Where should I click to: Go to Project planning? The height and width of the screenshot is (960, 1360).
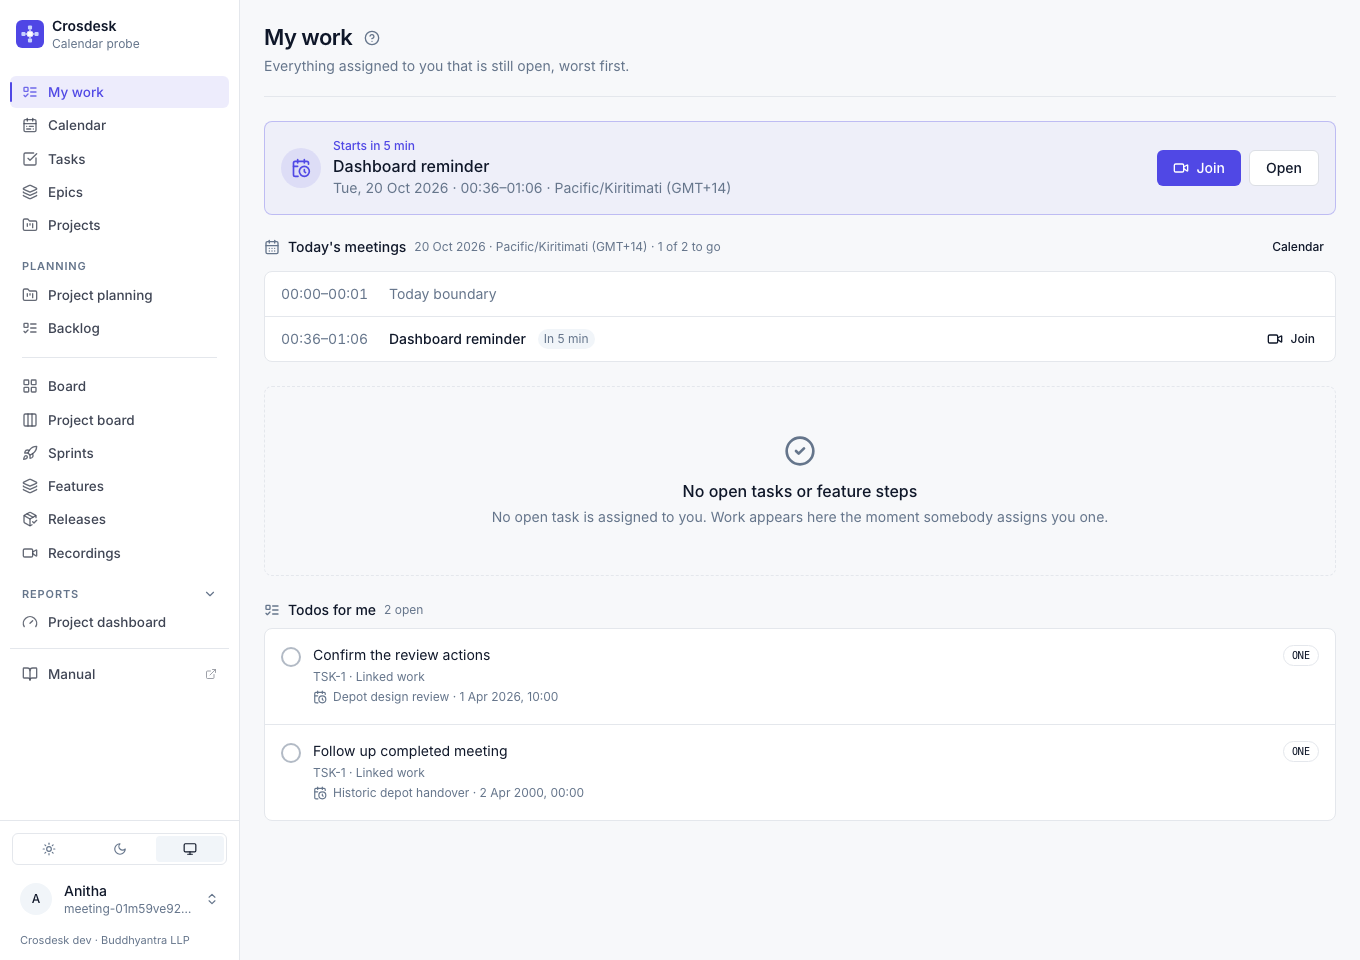pyautogui.click(x=120, y=295)
